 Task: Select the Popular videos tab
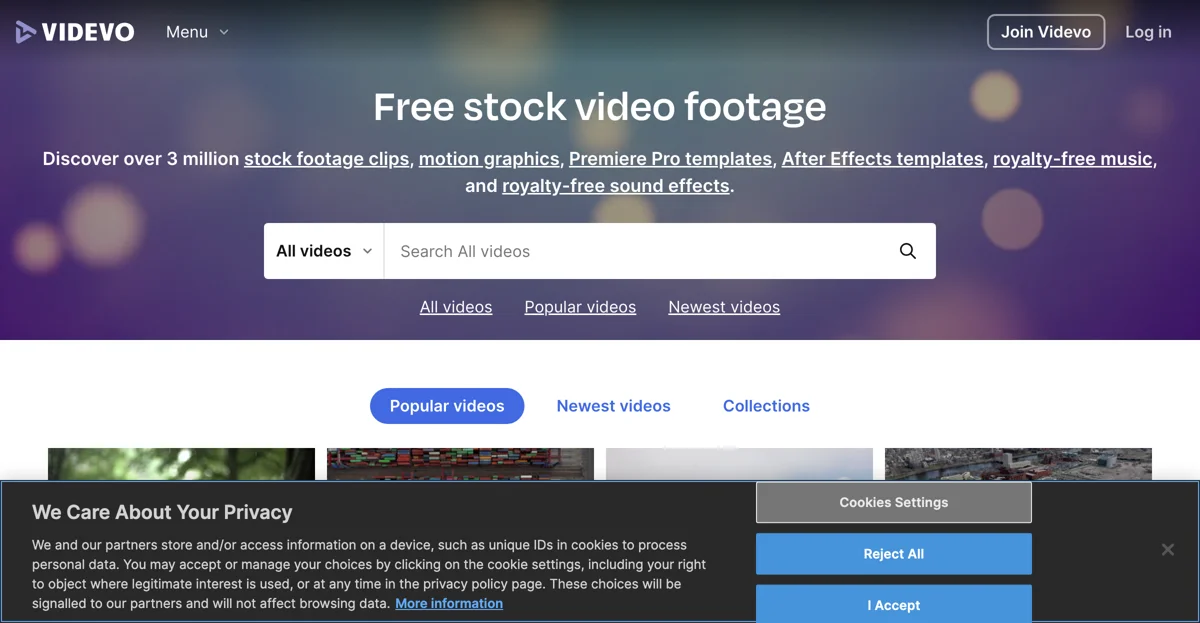(x=447, y=406)
